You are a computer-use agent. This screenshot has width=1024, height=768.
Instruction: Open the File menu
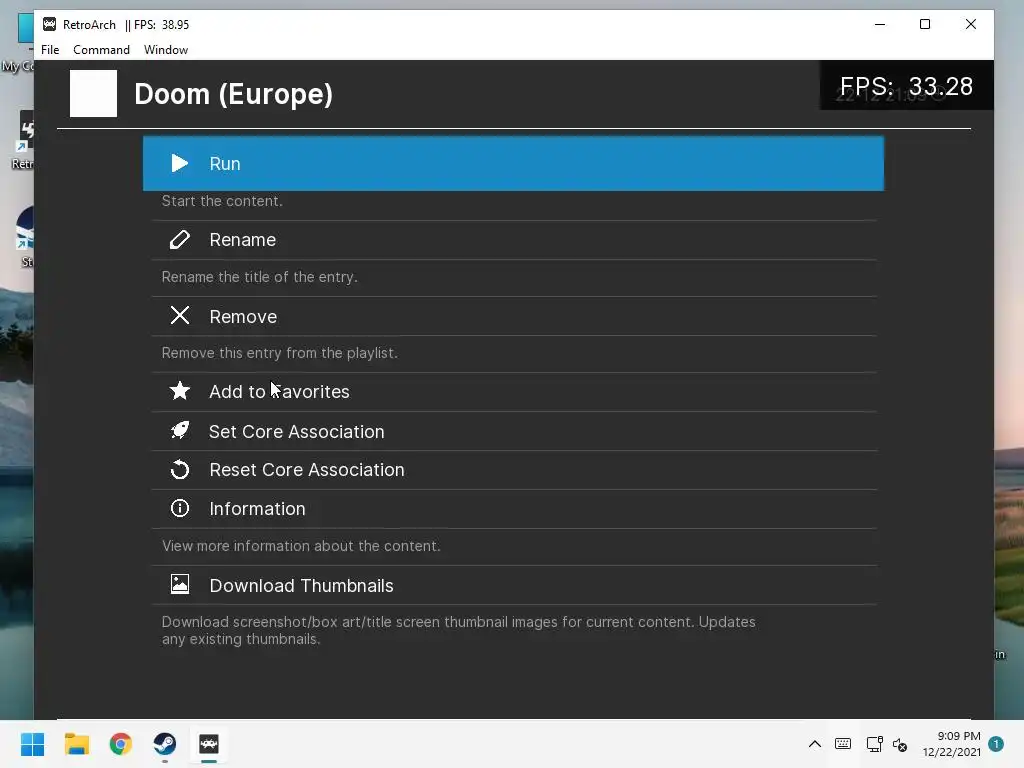(x=50, y=50)
